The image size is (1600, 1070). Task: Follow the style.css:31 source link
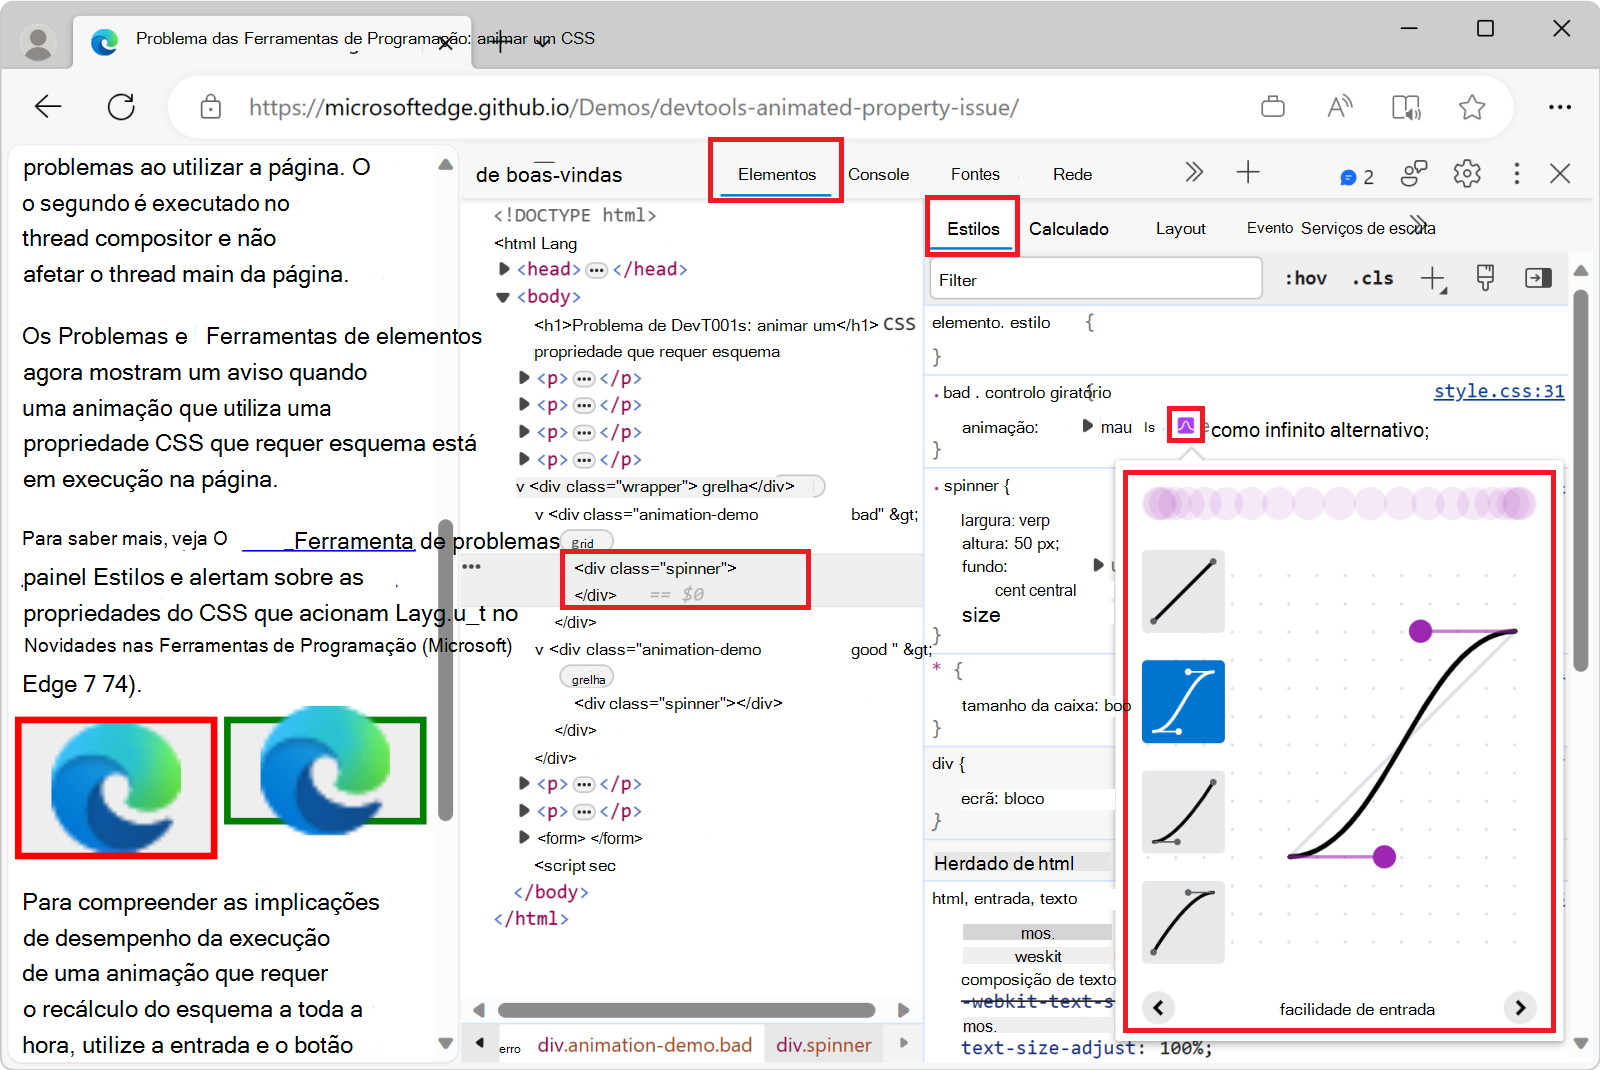(x=1498, y=391)
